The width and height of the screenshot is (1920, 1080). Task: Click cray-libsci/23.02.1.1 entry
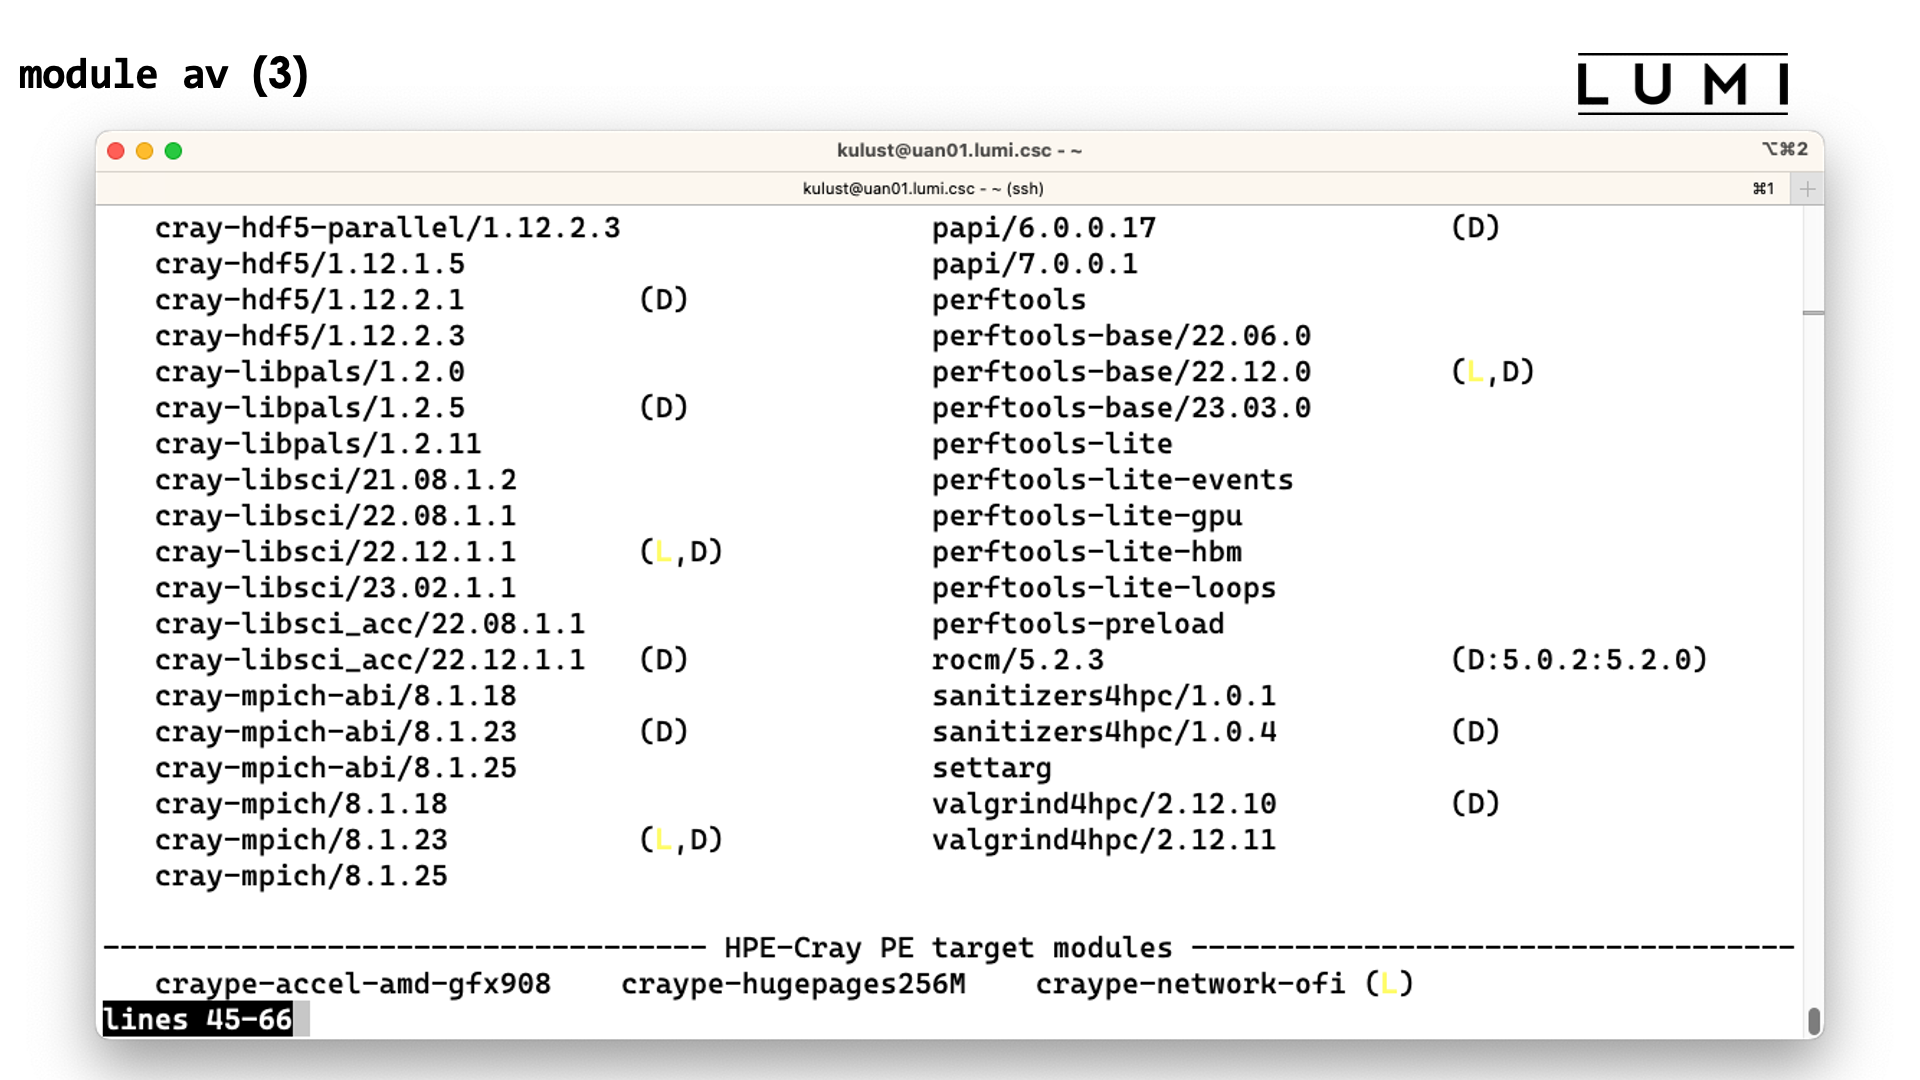pos(336,588)
